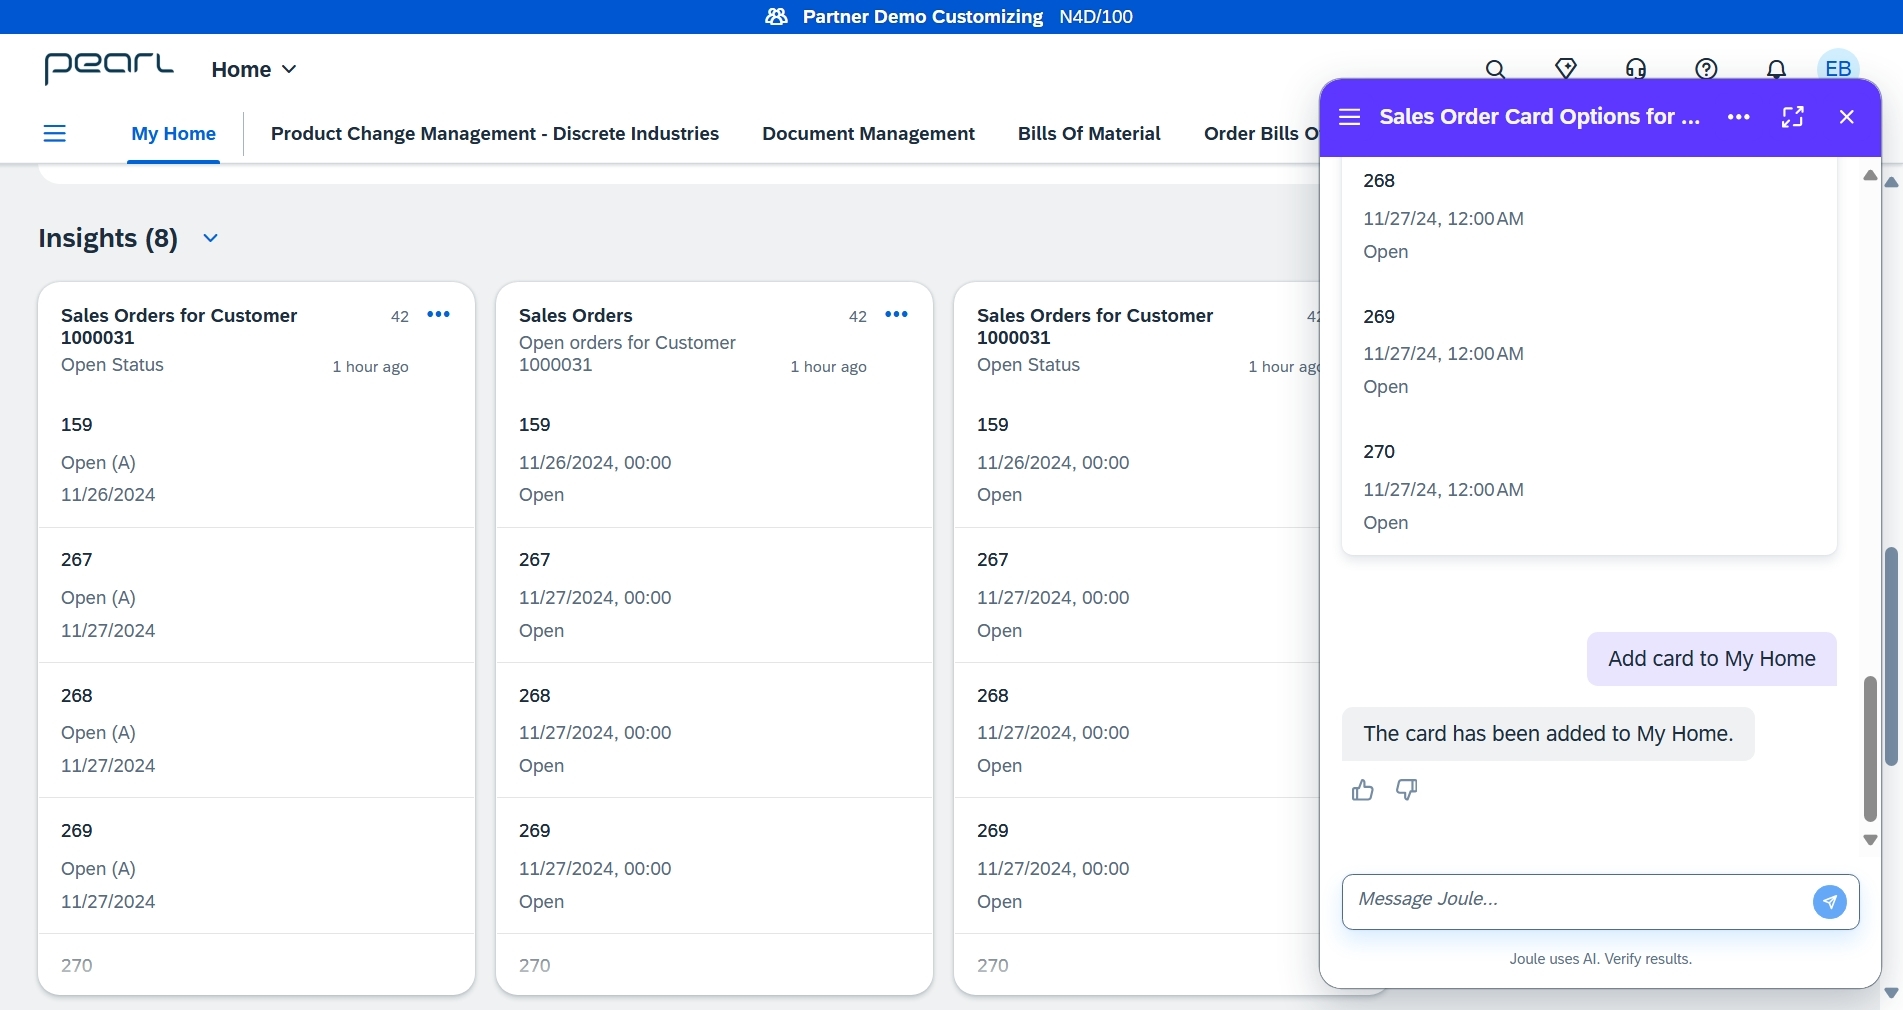Select order 269 in Sales Orders card

(714, 866)
